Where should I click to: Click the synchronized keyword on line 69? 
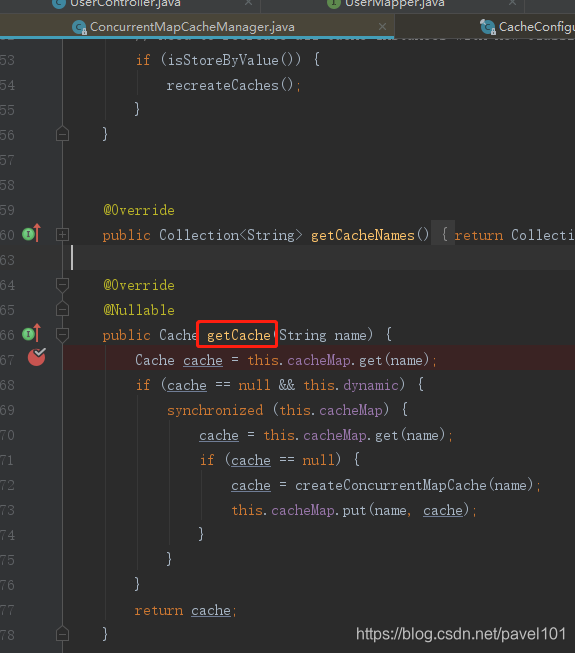[215, 411]
